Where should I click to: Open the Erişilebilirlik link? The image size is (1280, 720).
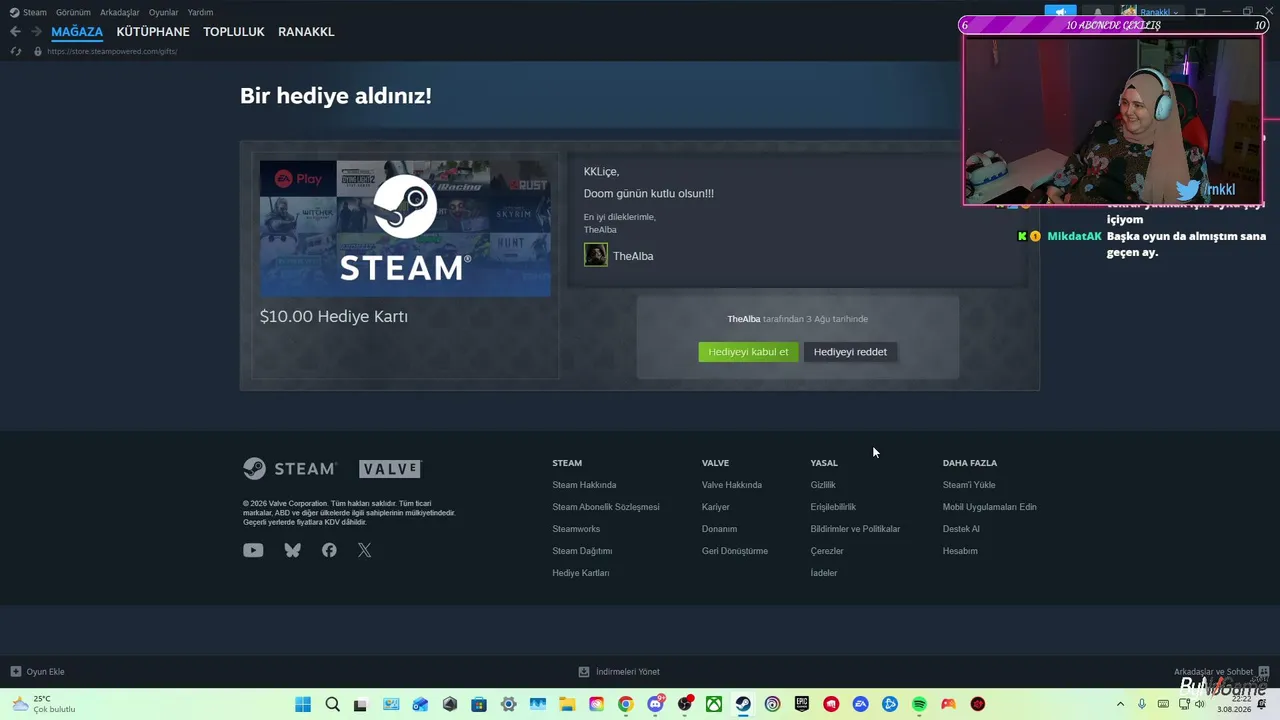tap(833, 507)
